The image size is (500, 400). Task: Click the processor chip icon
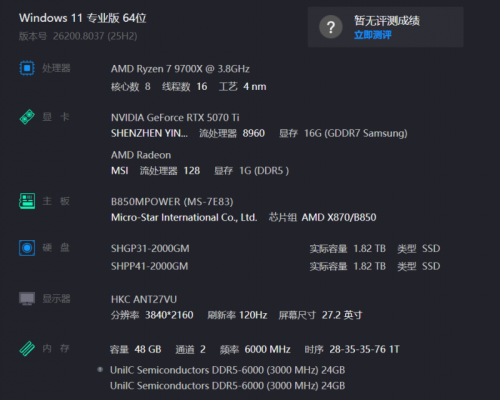pos(27,68)
